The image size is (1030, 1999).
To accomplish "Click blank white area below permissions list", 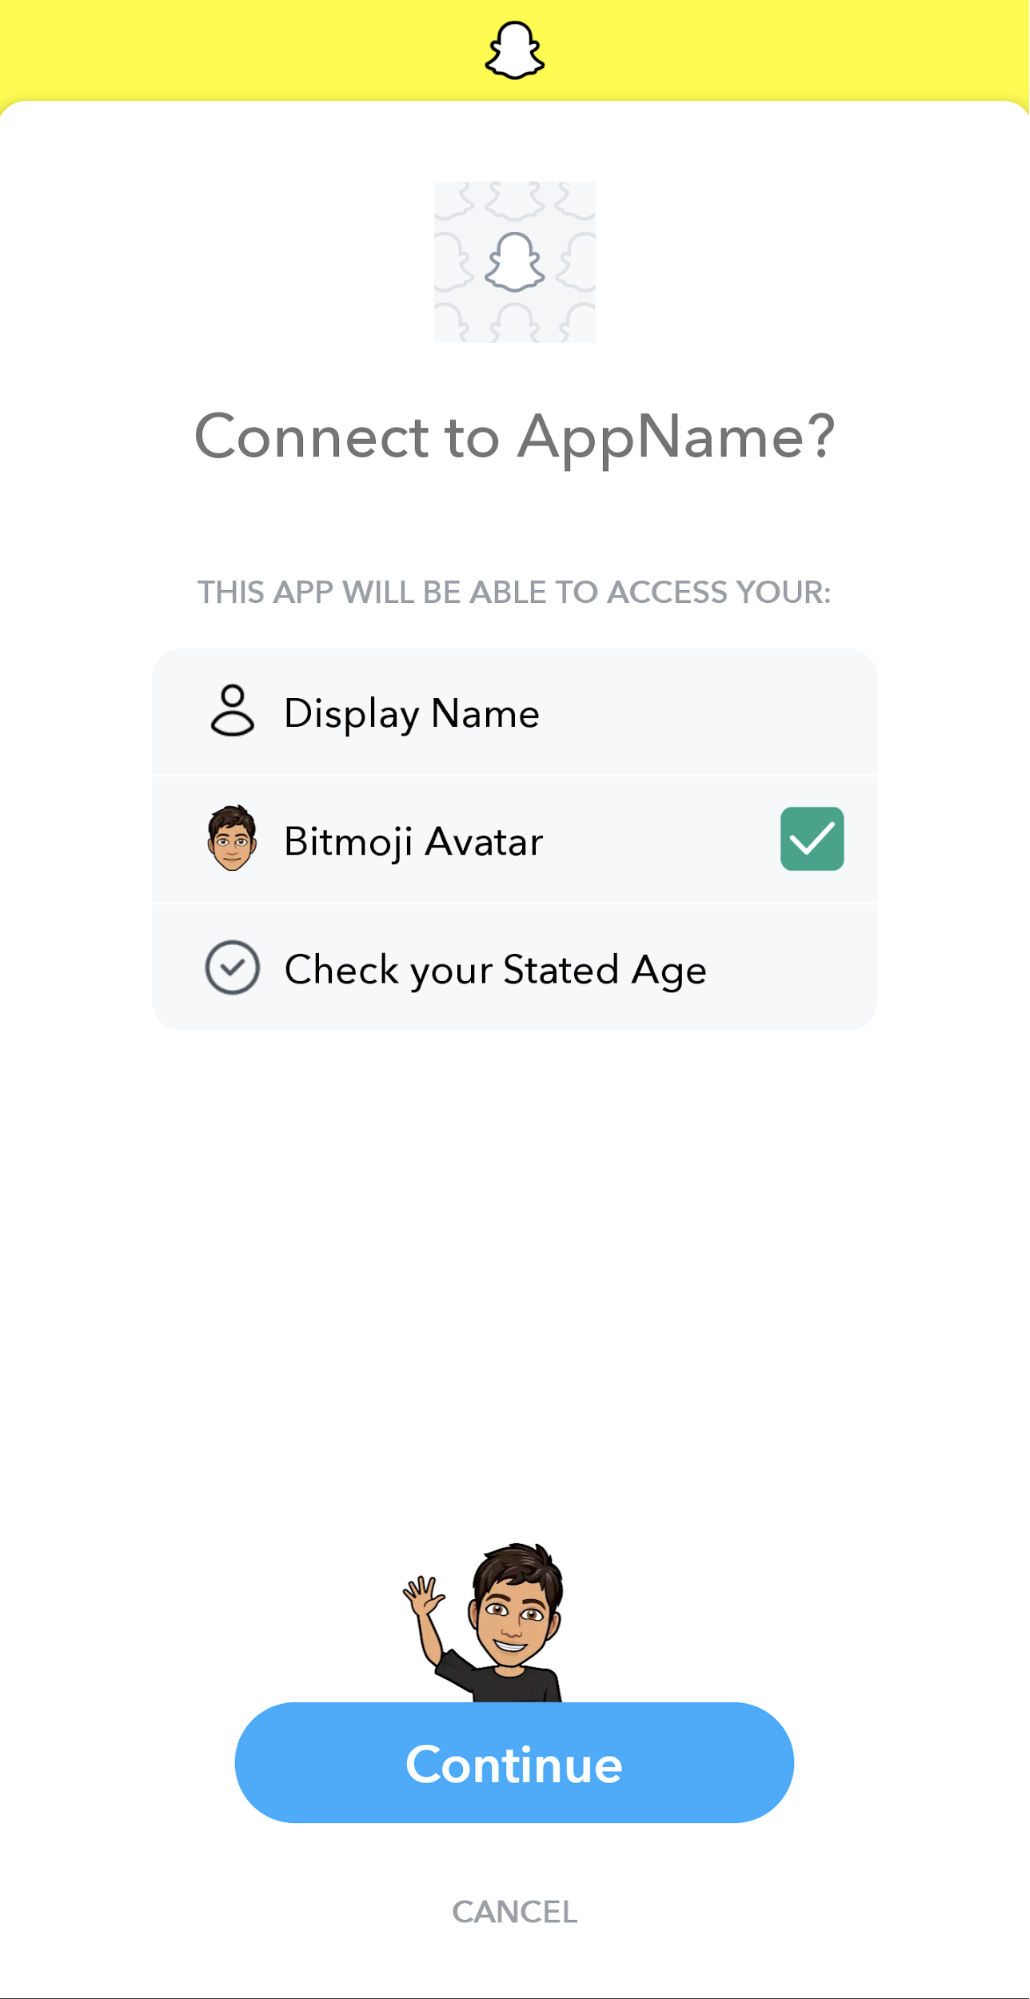I will [515, 1250].
